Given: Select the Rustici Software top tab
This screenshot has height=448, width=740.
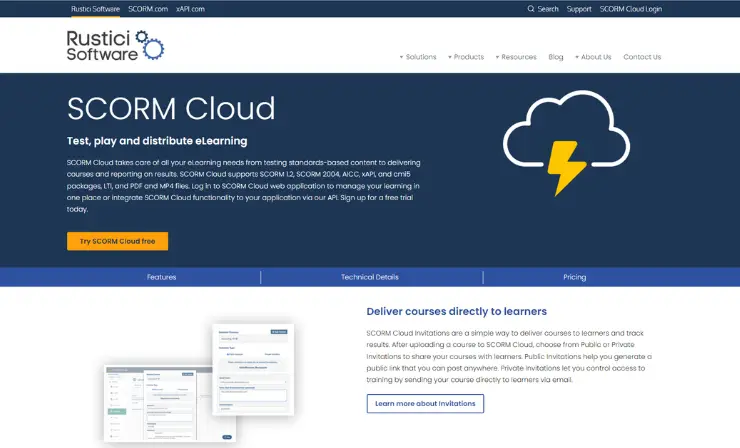Looking at the screenshot, I should [x=95, y=9].
